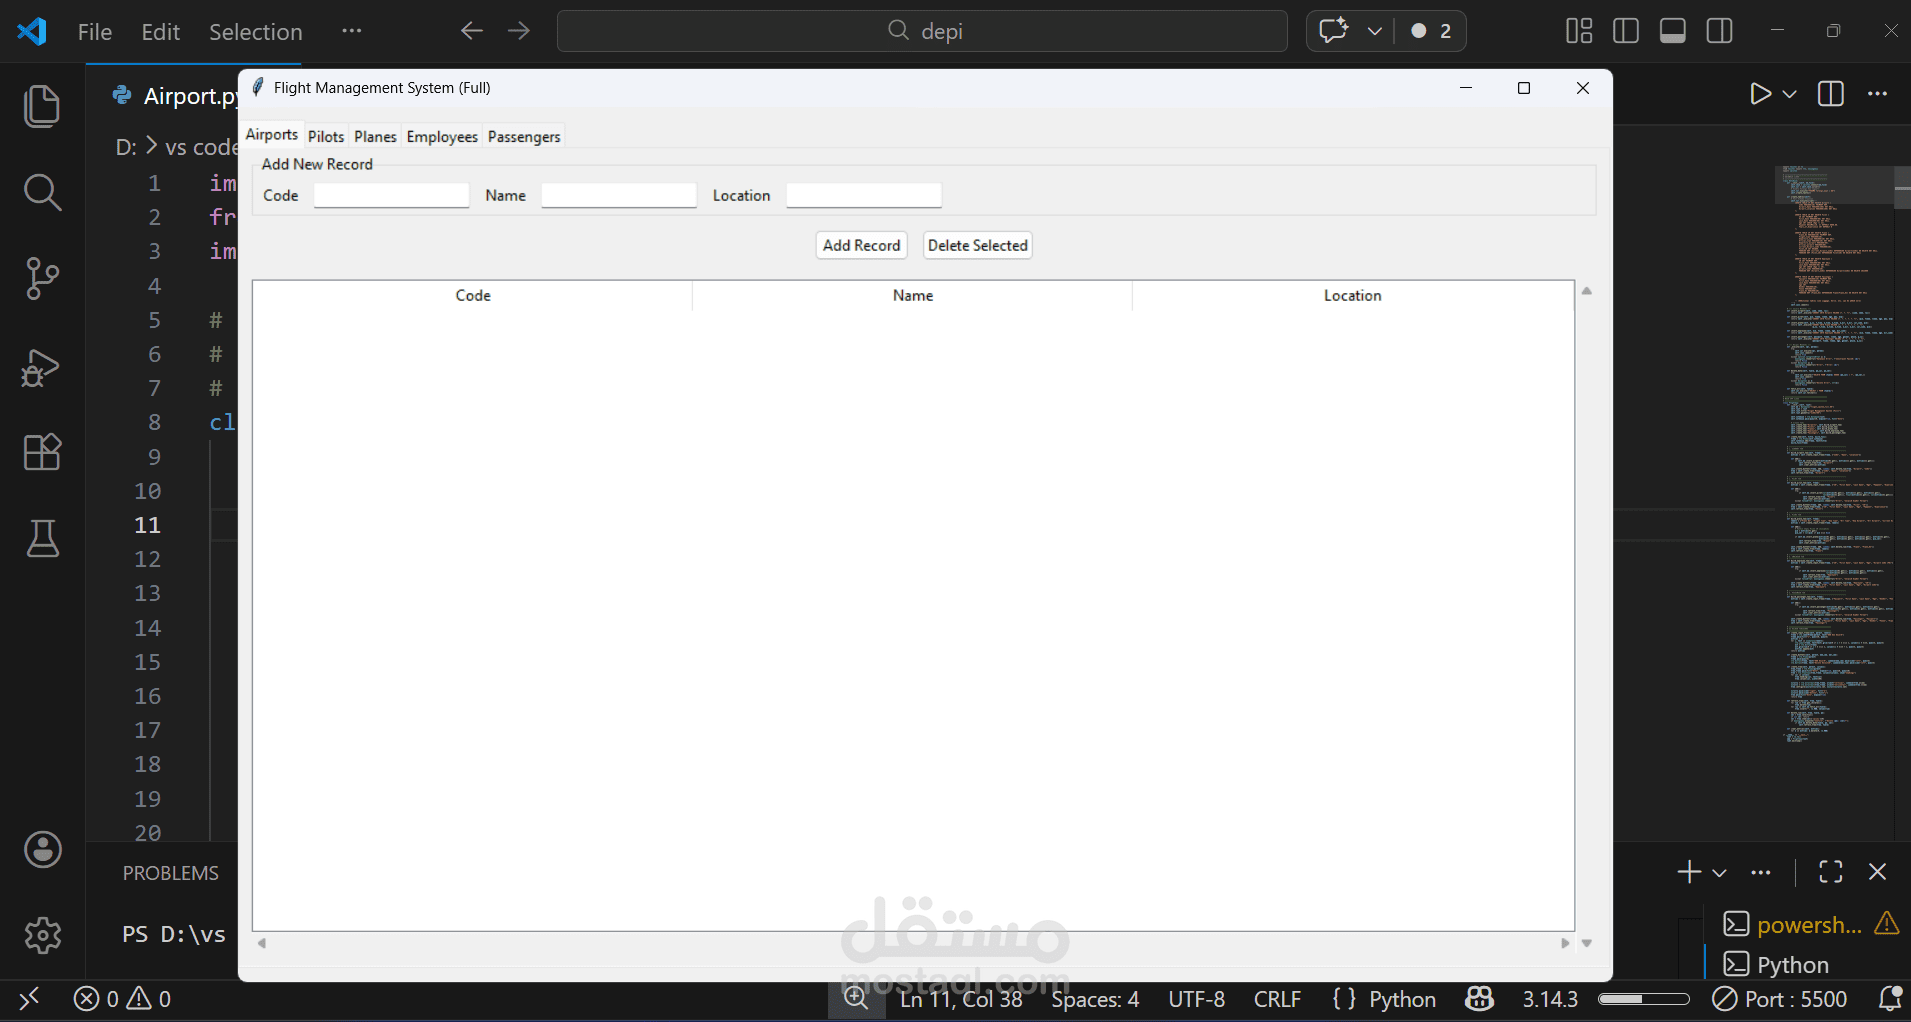Click the table's vertical scrollbar up arrow
The image size is (1911, 1022).
1587,291
